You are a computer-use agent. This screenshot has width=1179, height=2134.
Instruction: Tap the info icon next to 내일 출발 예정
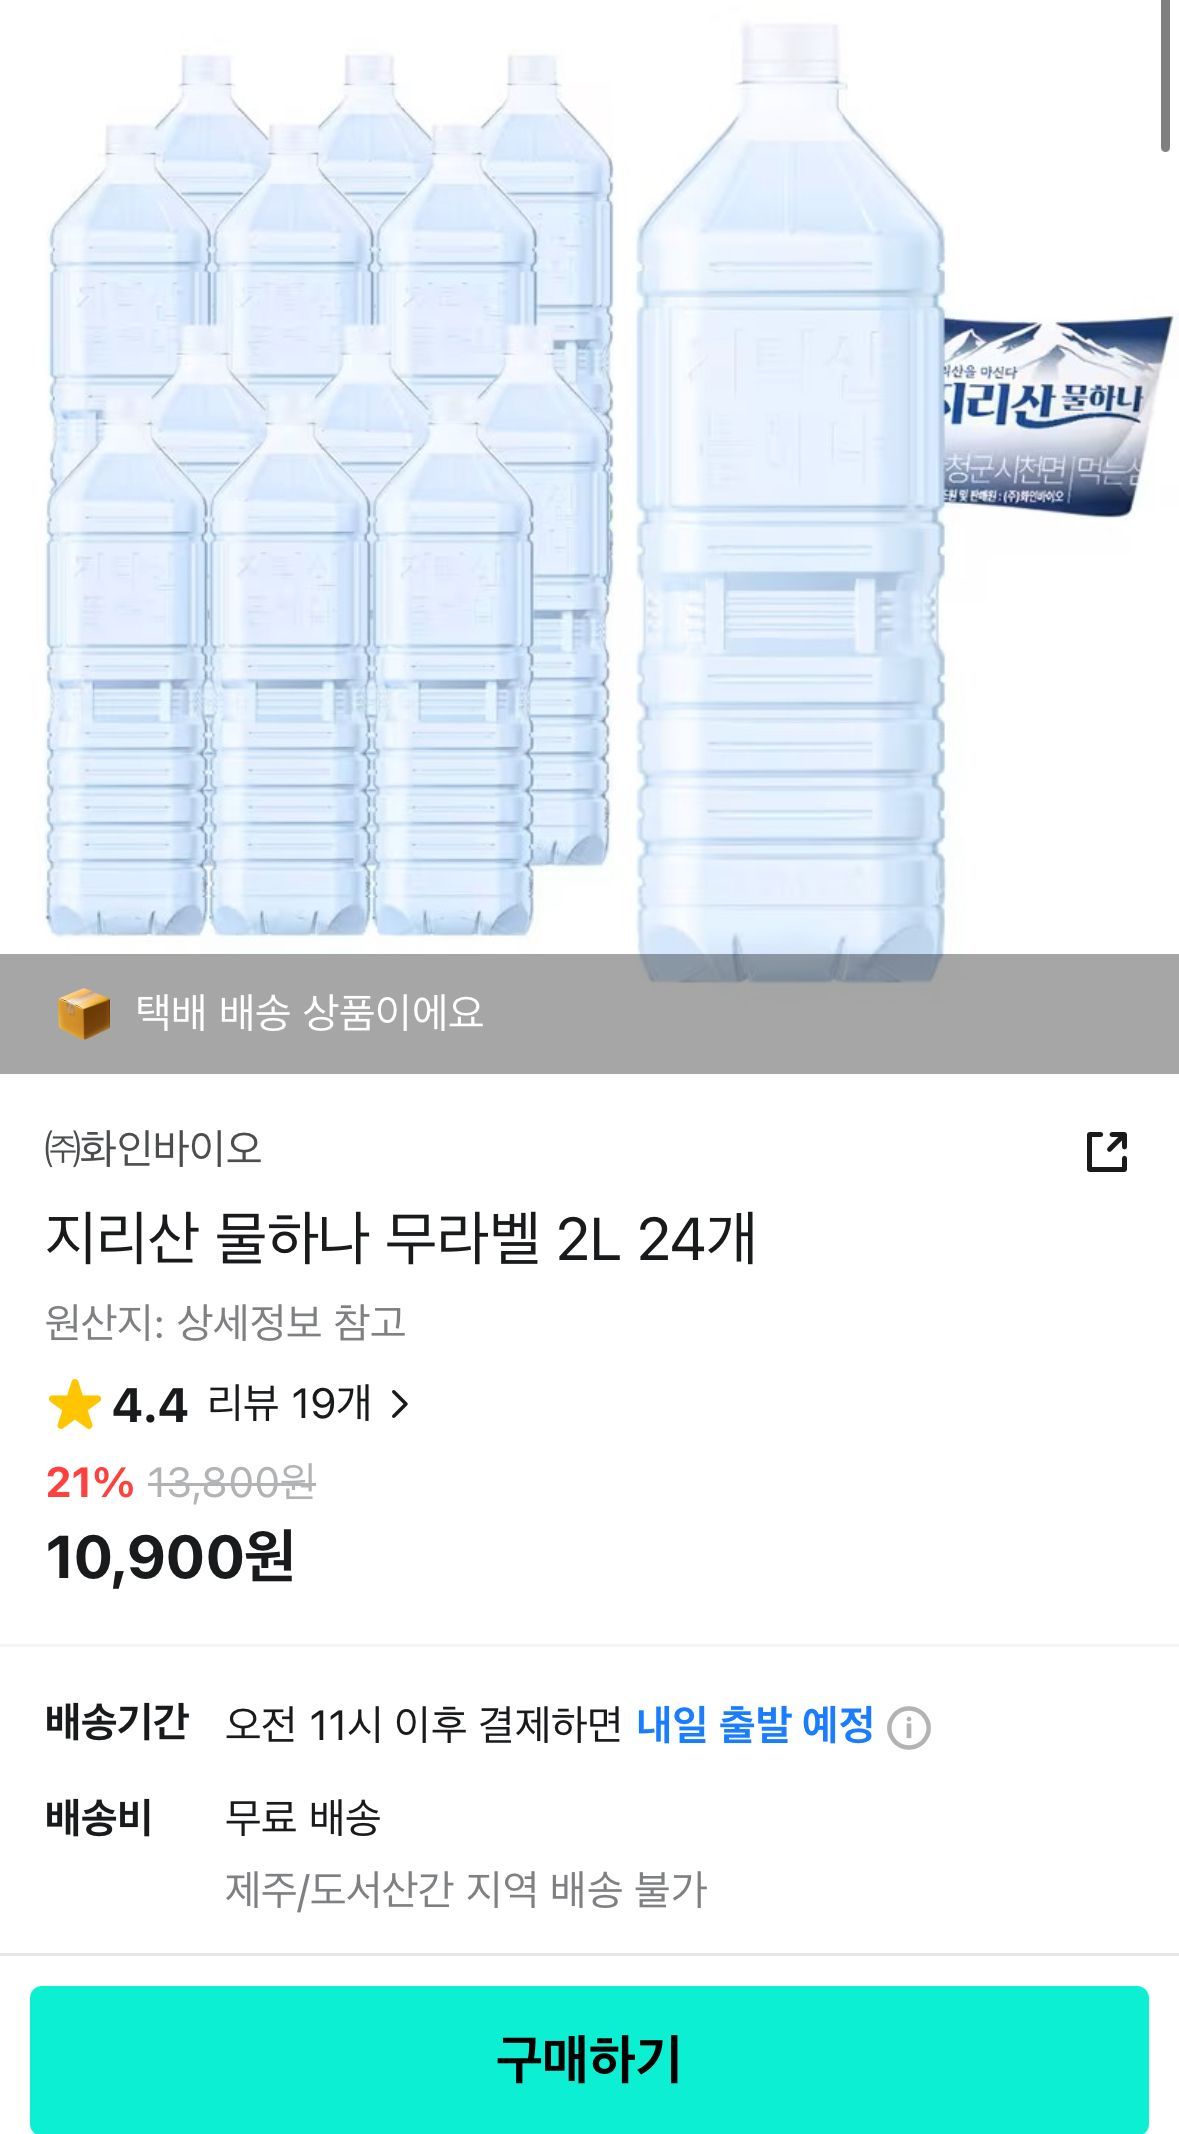pos(908,1727)
